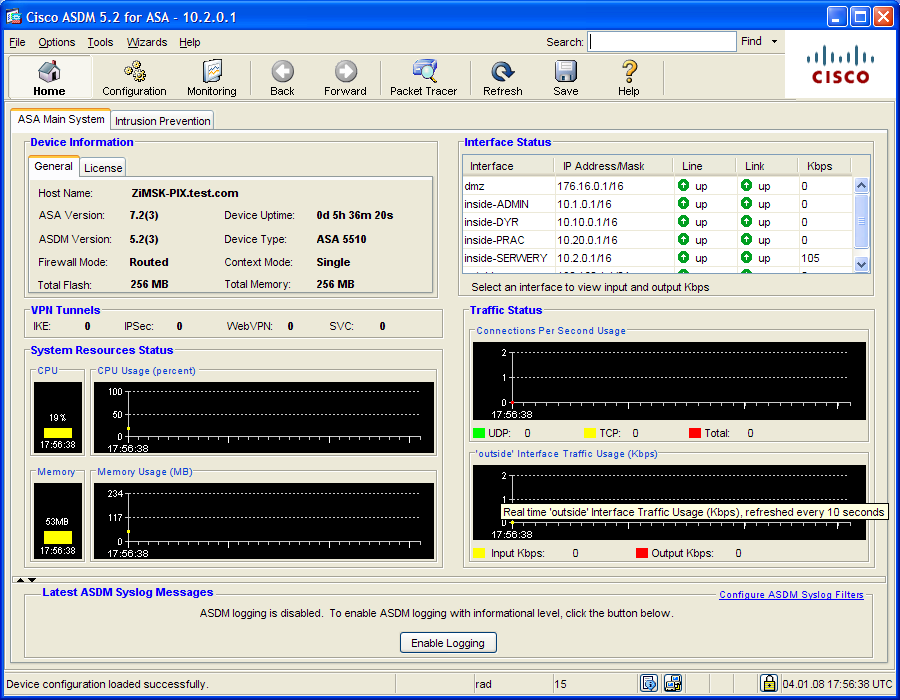Open the Home view
This screenshot has width=900, height=700.
[x=49, y=78]
